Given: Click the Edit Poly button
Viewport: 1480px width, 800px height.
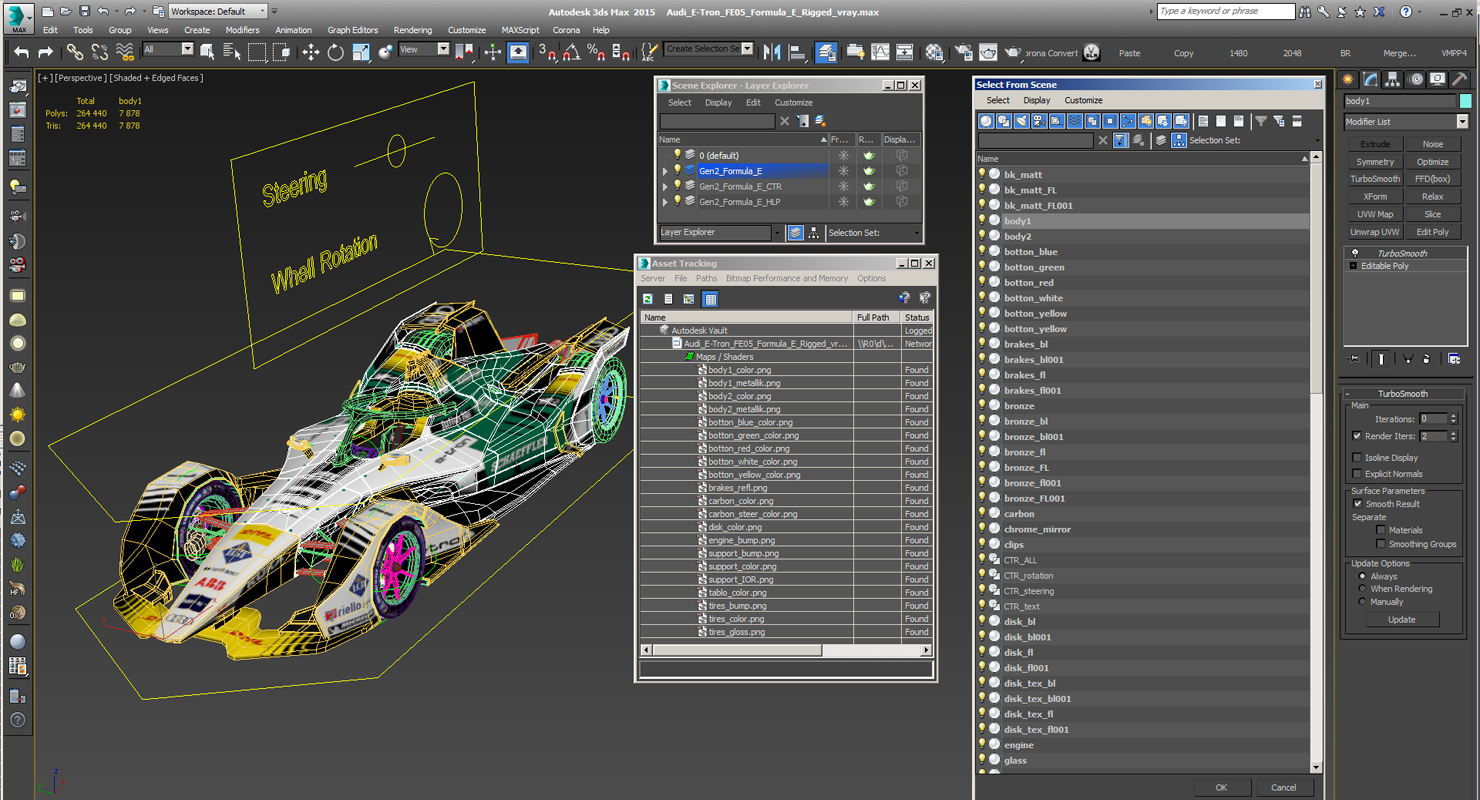Looking at the screenshot, I should tap(1432, 232).
